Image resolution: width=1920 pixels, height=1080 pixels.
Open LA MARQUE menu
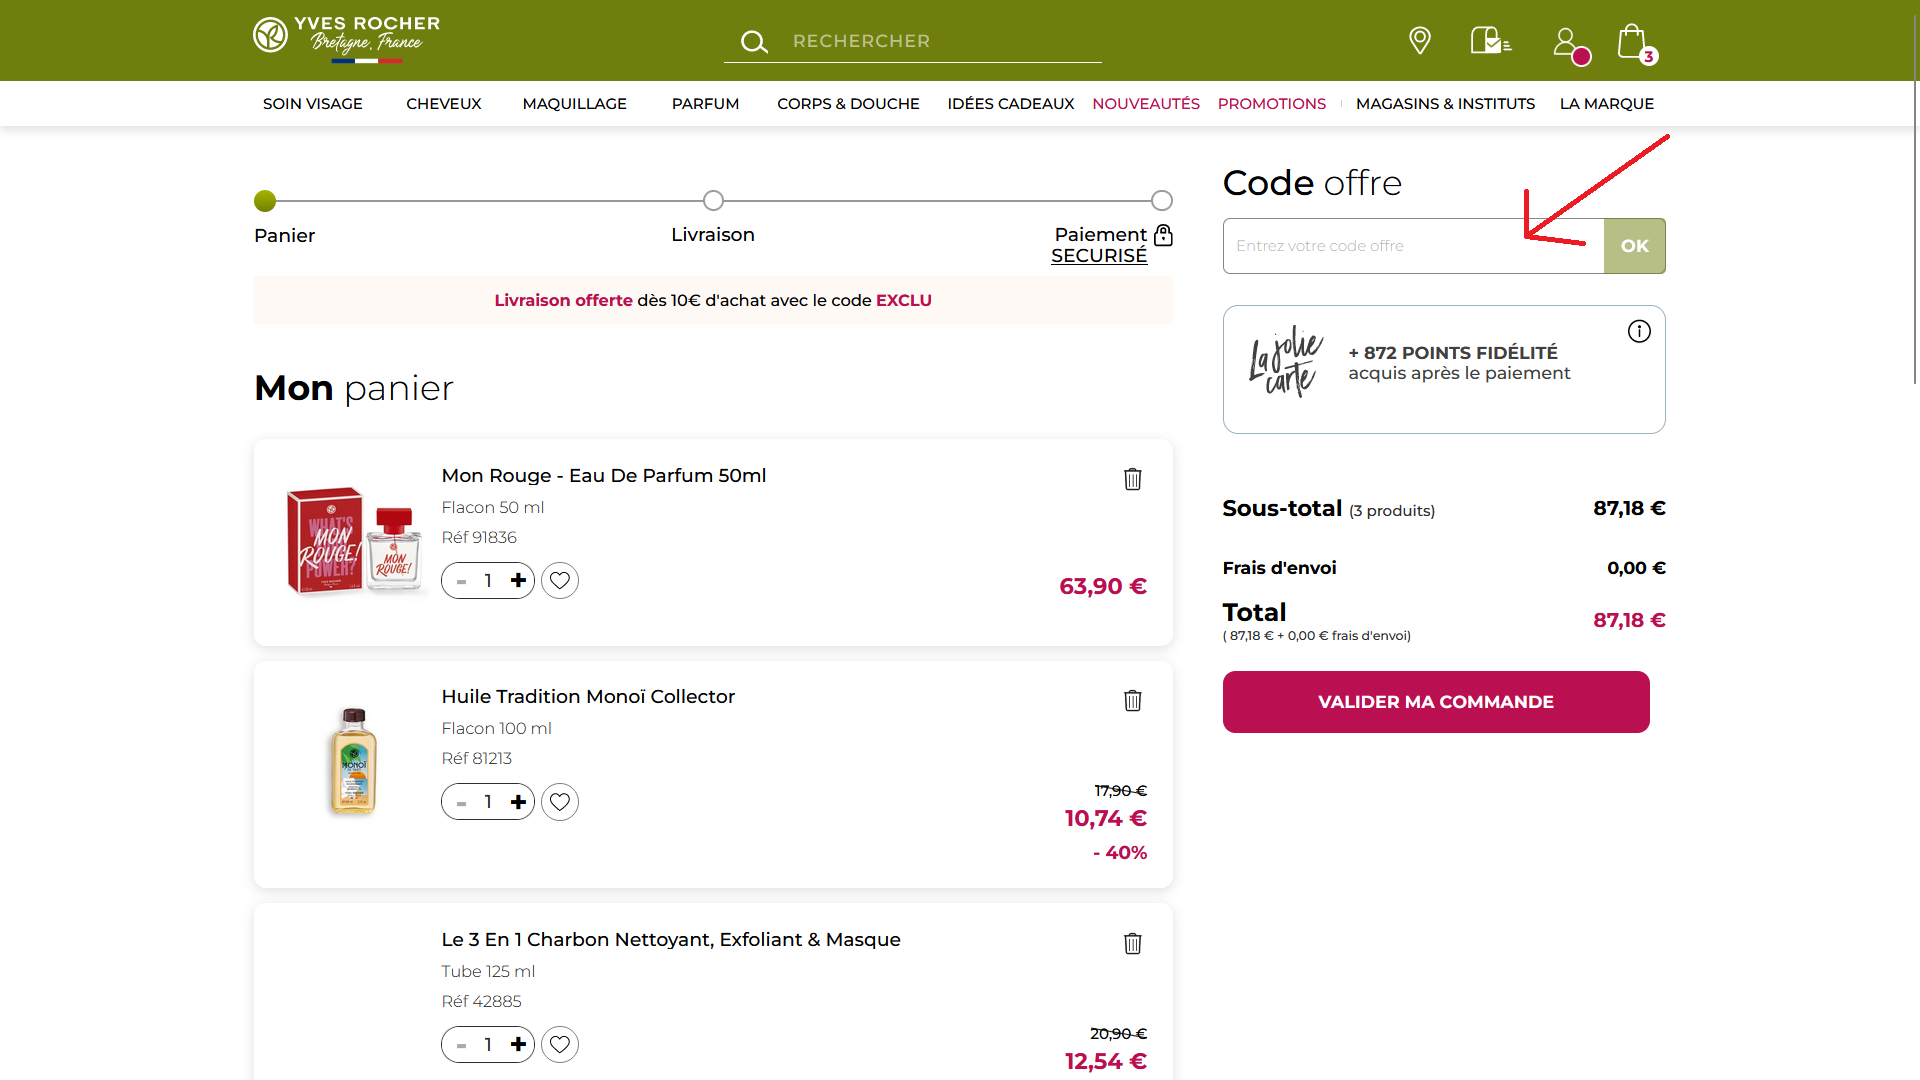1607,104
